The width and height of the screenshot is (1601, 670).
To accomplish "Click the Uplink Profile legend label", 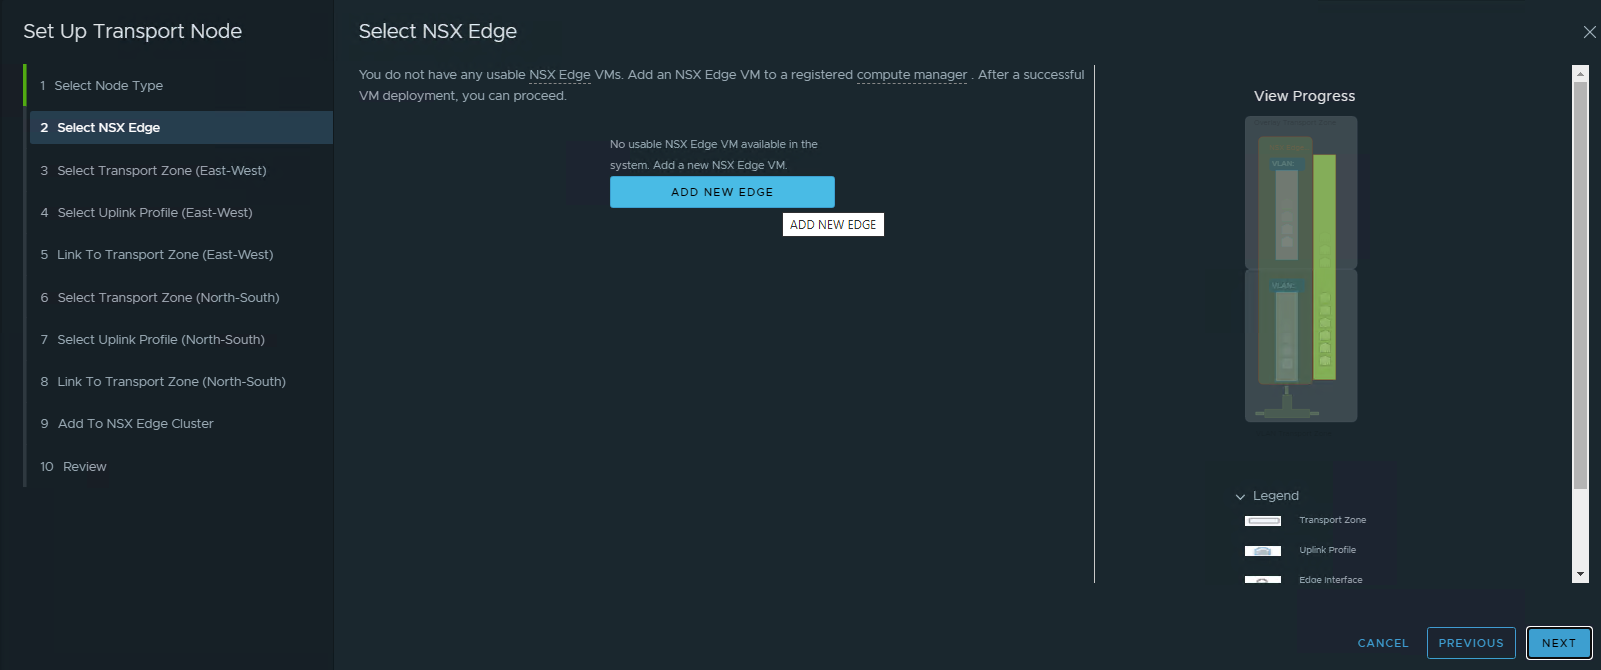I will click(x=1327, y=550).
